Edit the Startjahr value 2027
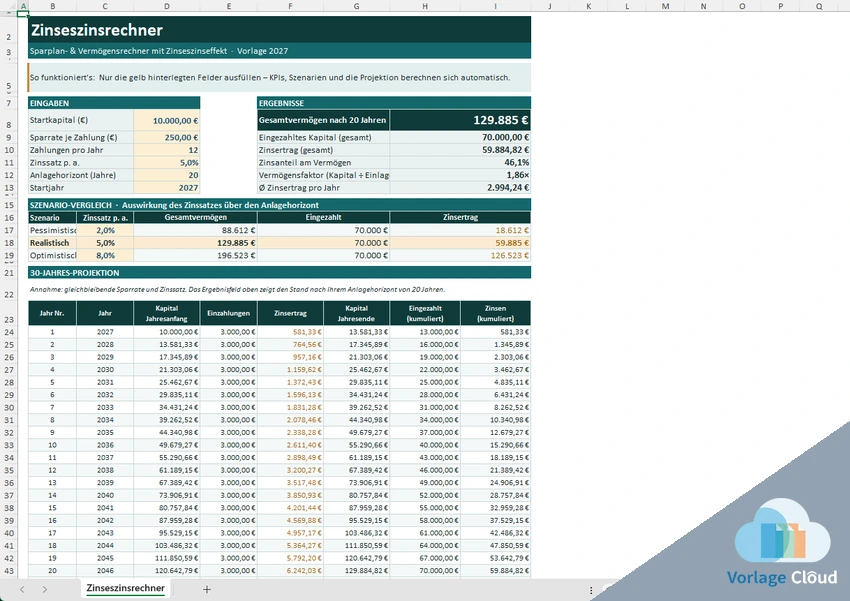The width and height of the screenshot is (850, 601). [166, 188]
